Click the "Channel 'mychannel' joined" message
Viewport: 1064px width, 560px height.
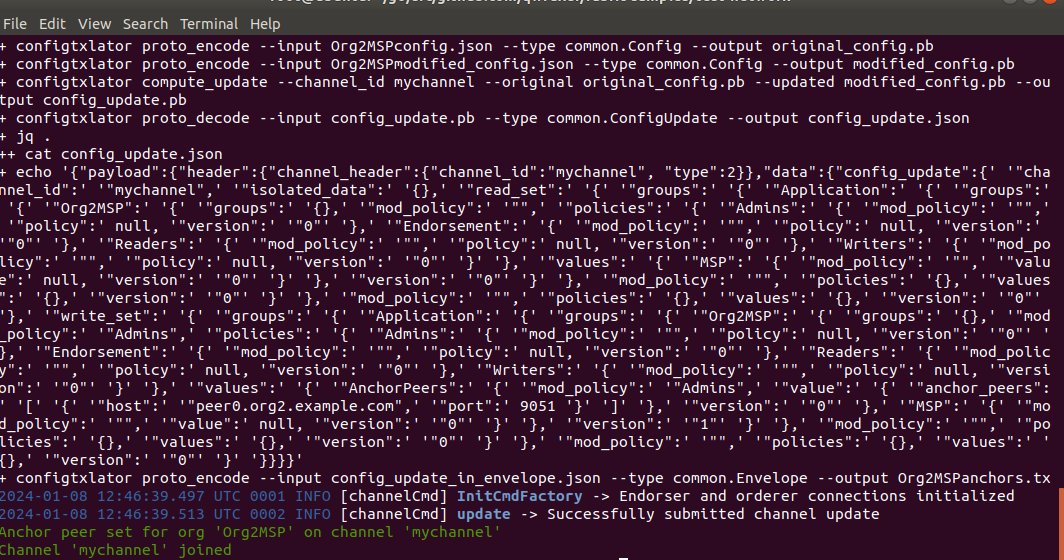pos(115,550)
